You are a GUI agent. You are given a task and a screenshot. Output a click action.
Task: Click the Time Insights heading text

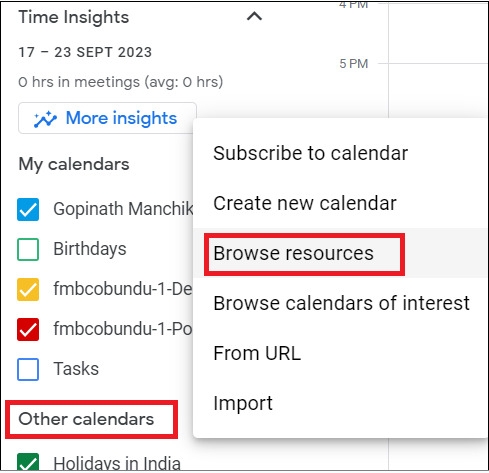(74, 17)
